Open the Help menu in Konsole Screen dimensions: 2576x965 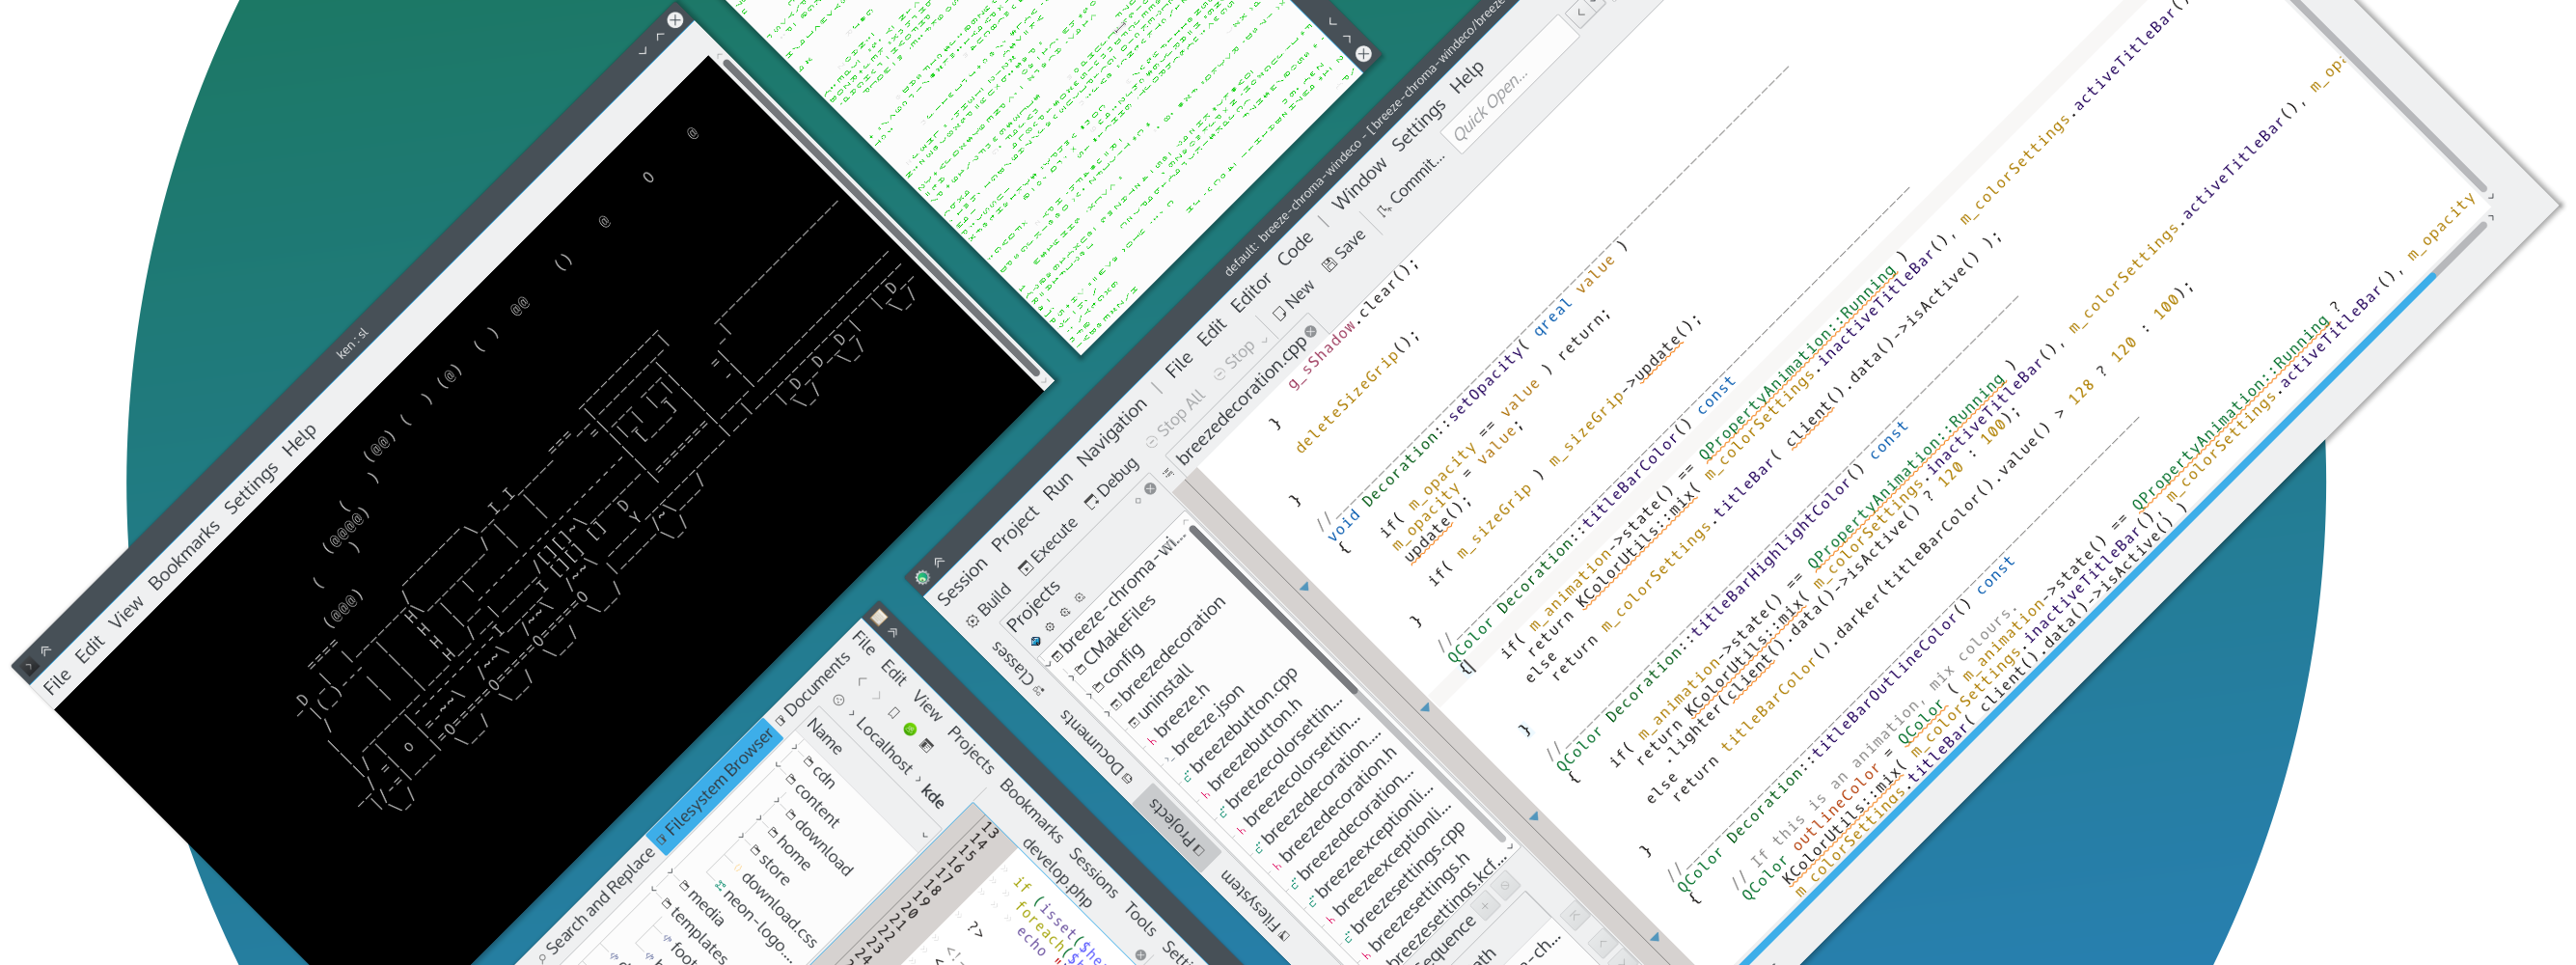tap(300, 439)
